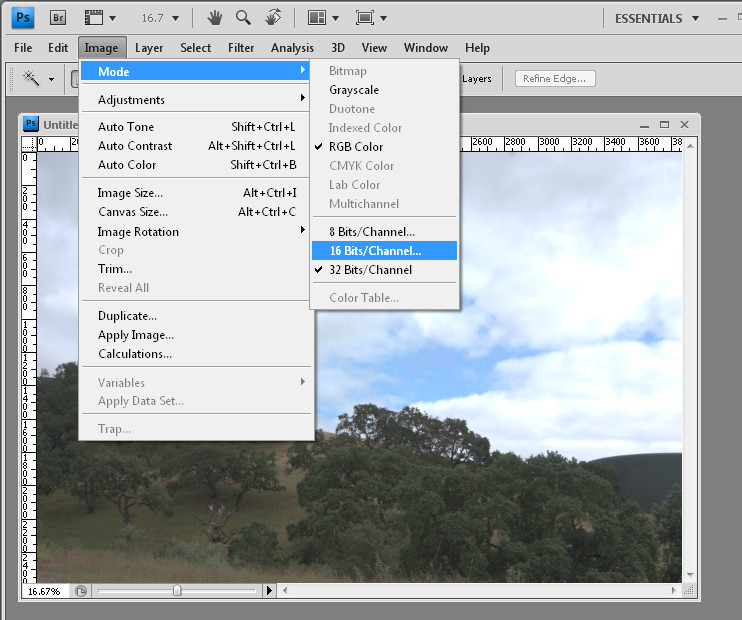
Task: Close the Untitled document window
Action: pos(684,124)
